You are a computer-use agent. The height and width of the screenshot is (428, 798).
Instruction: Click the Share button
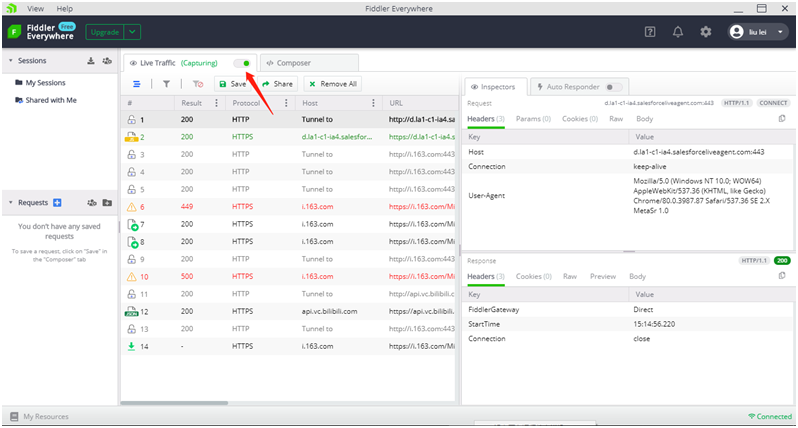[x=278, y=84]
